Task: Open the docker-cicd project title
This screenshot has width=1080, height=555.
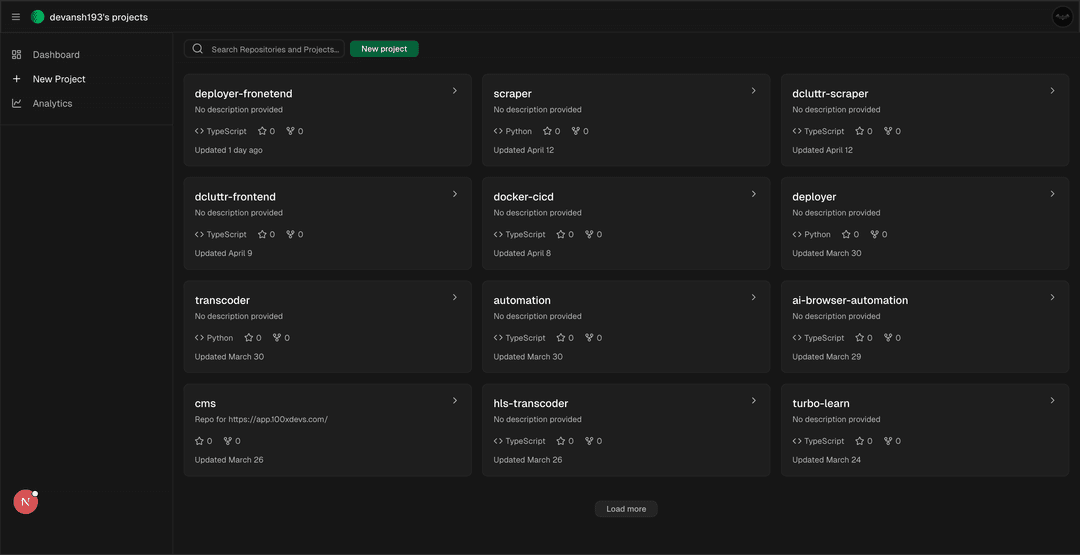Action: click(523, 197)
